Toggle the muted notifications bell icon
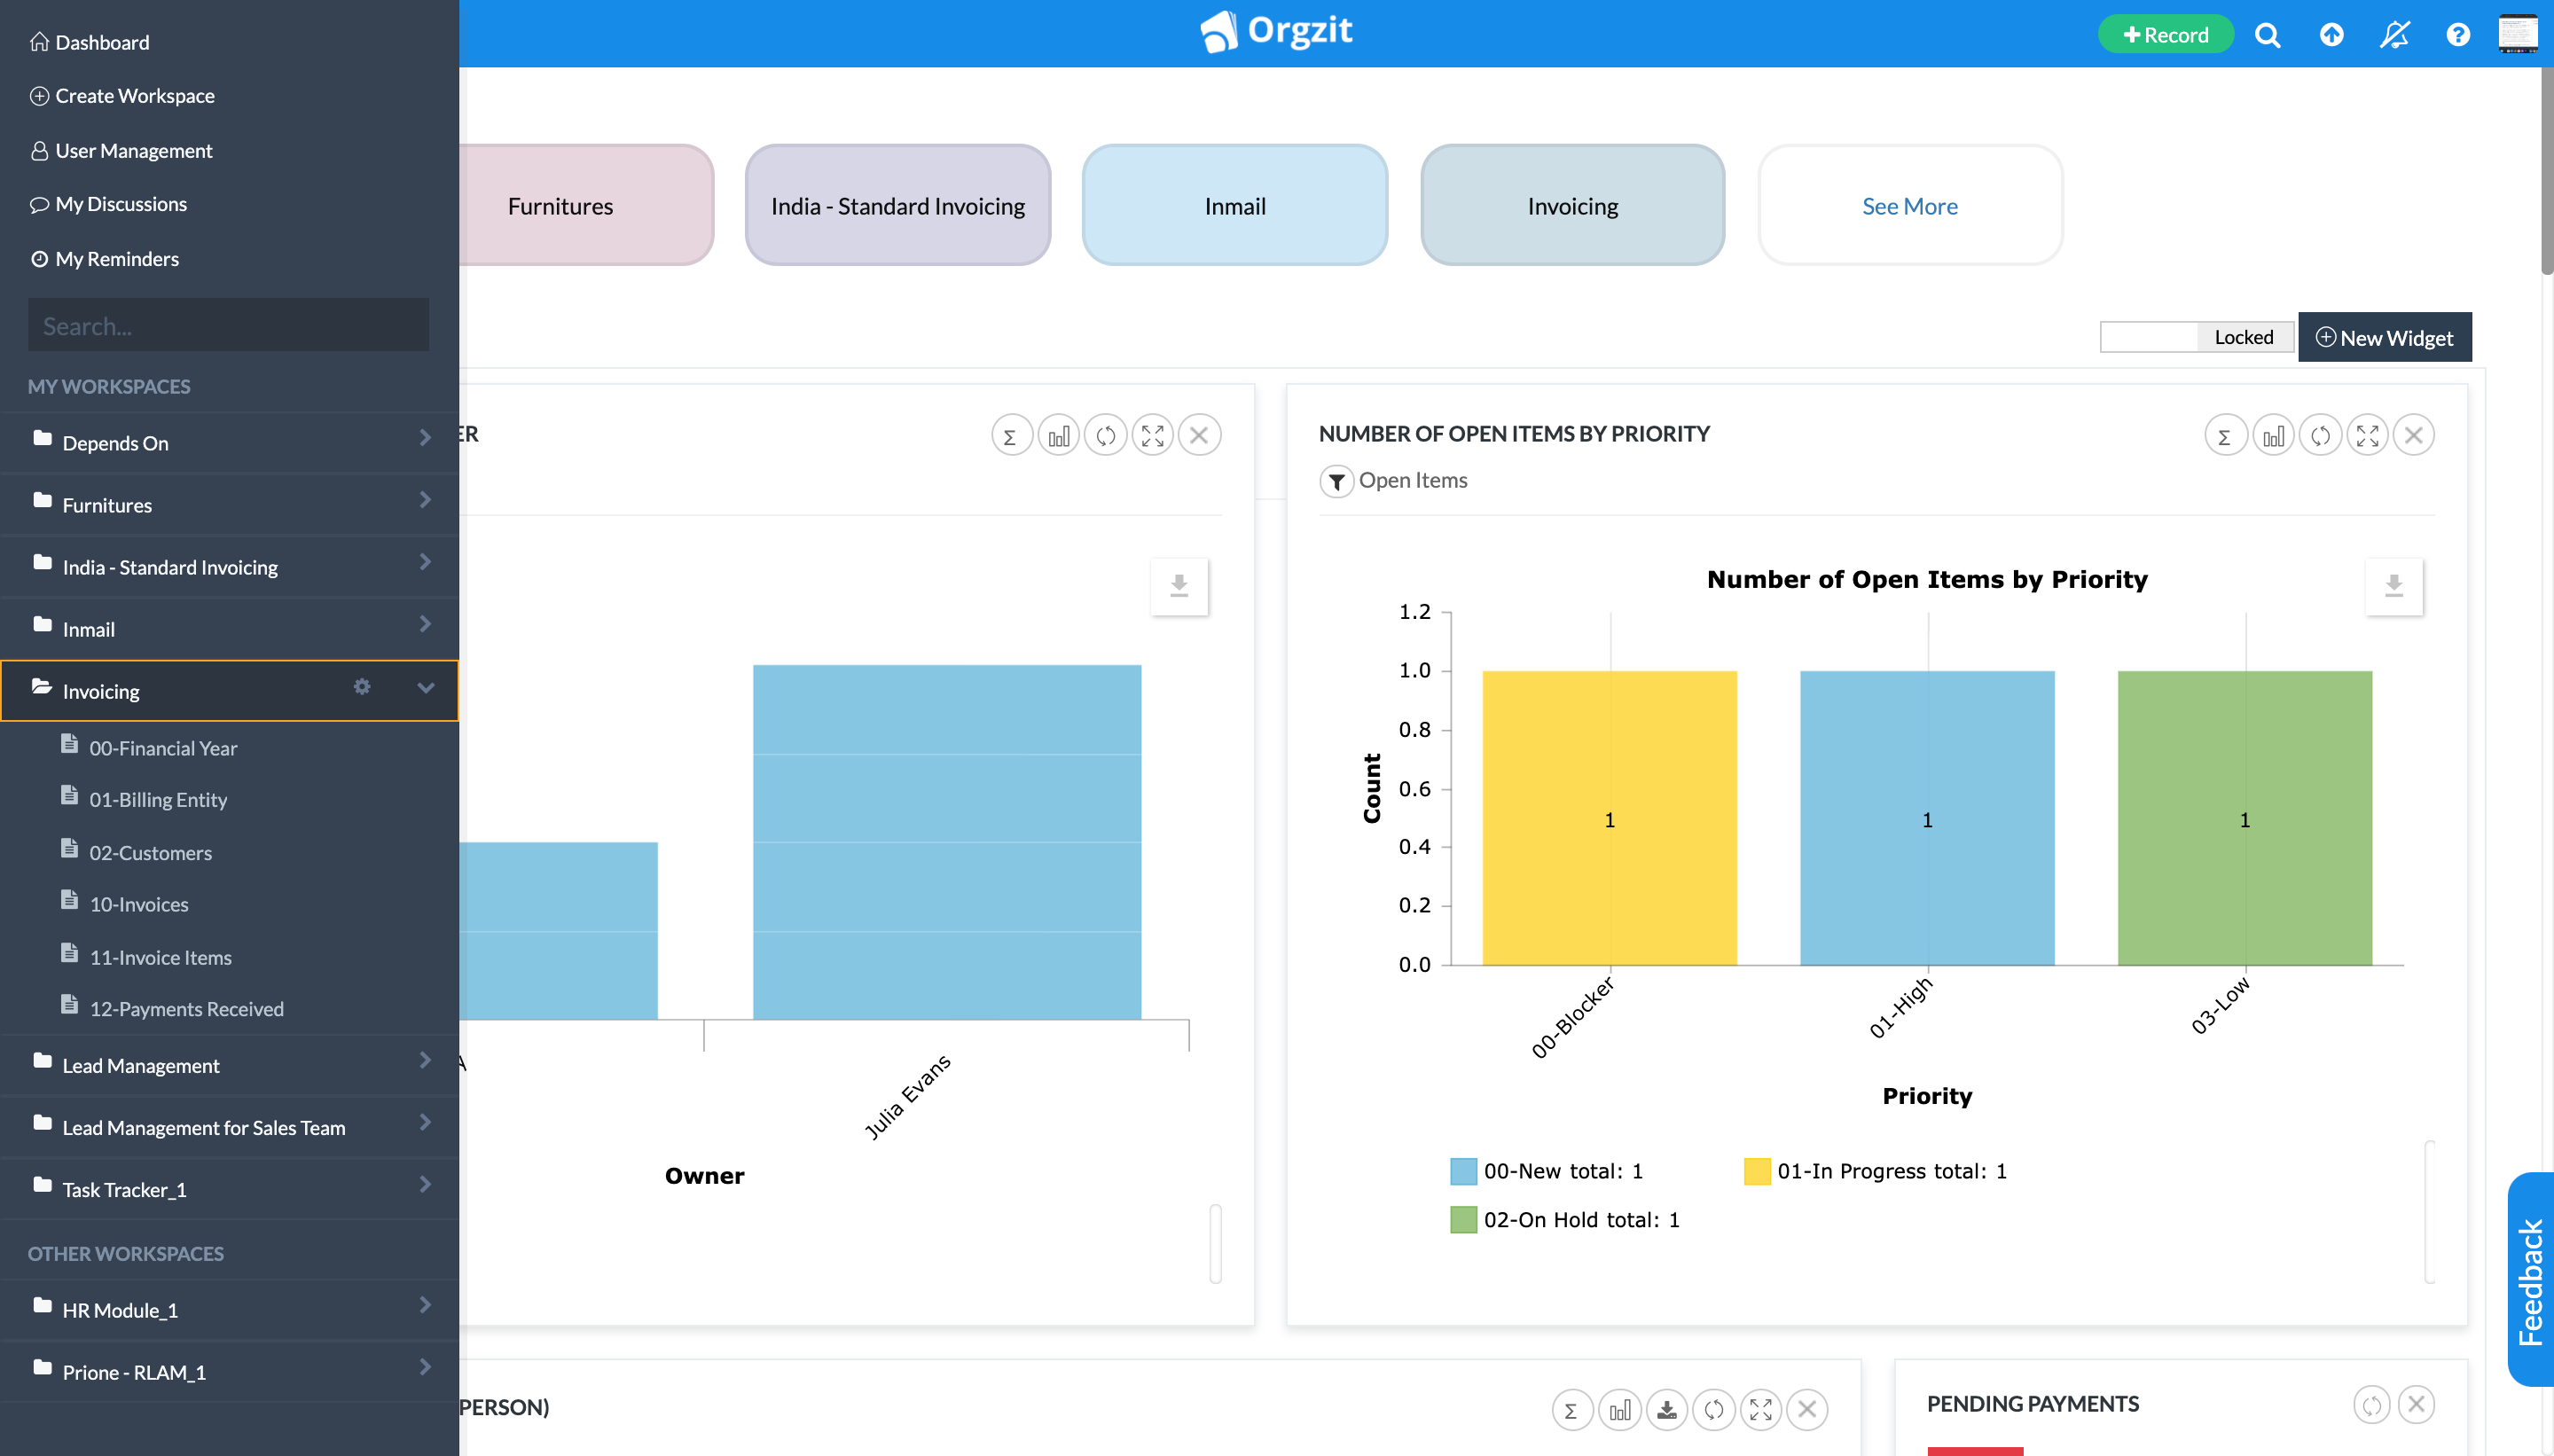This screenshot has width=2554, height=1456. [x=2394, y=35]
